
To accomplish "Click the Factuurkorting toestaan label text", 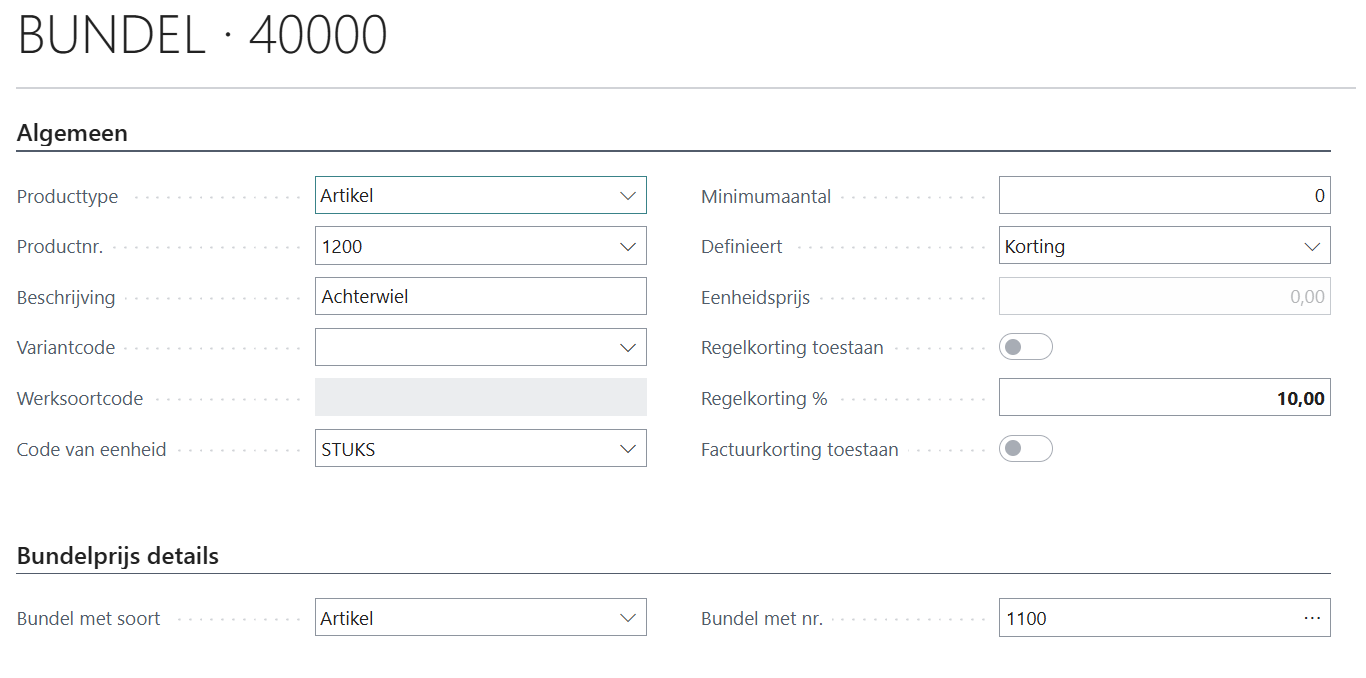I will tap(799, 450).
